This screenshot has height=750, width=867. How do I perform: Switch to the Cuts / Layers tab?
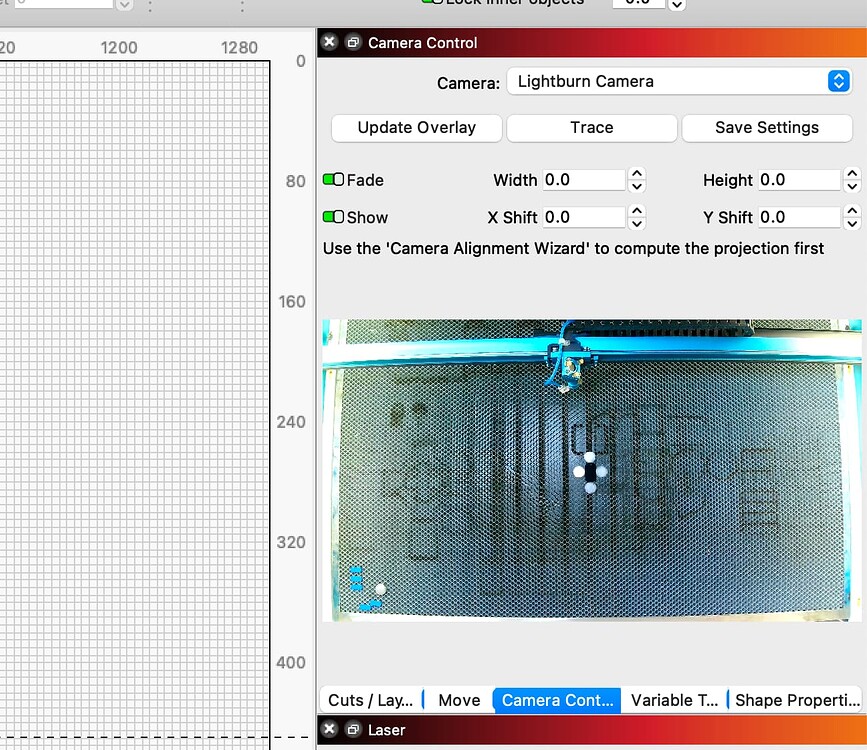(x=371, y=700)
